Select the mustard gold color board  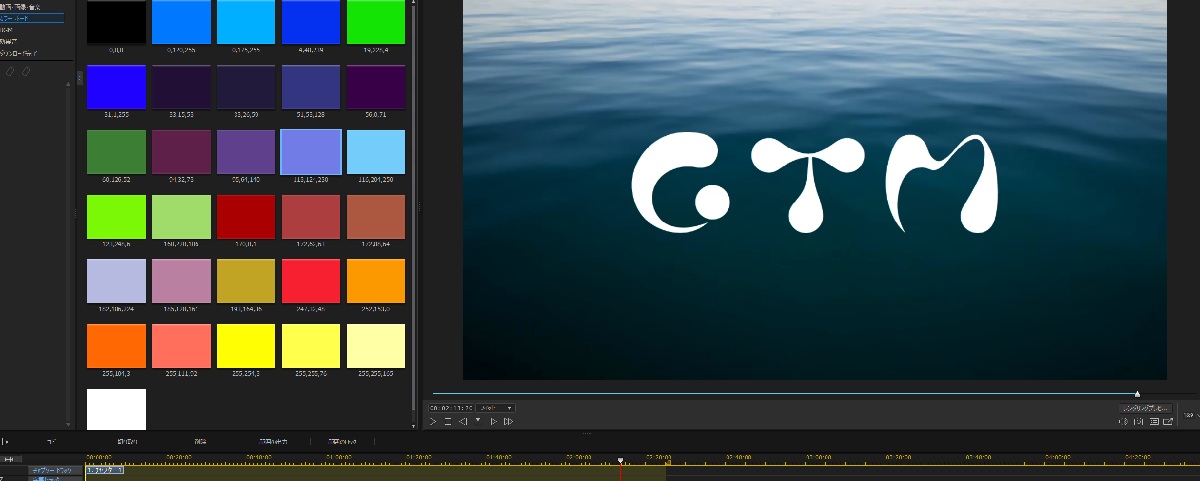click(246, 281)
